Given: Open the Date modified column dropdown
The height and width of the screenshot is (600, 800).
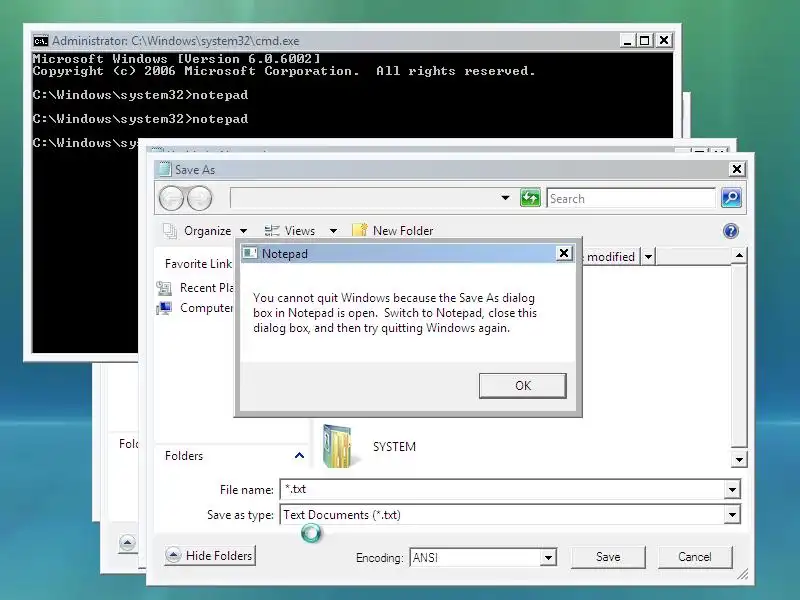Looking at the screenshot, I should (x=648, y=257).
